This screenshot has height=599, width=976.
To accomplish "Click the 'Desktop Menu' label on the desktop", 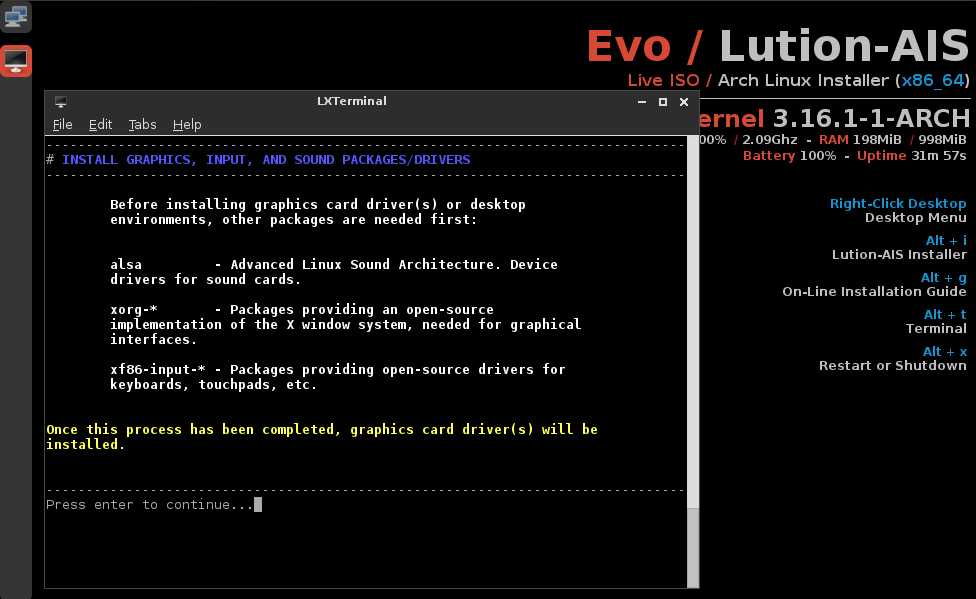I will pyautogui.click(x=916, y=218).
